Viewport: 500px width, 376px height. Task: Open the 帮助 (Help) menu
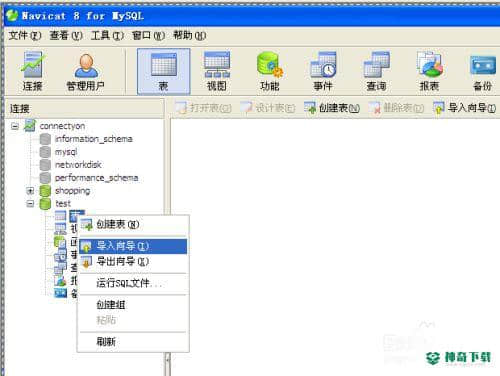tap(189, 35)
